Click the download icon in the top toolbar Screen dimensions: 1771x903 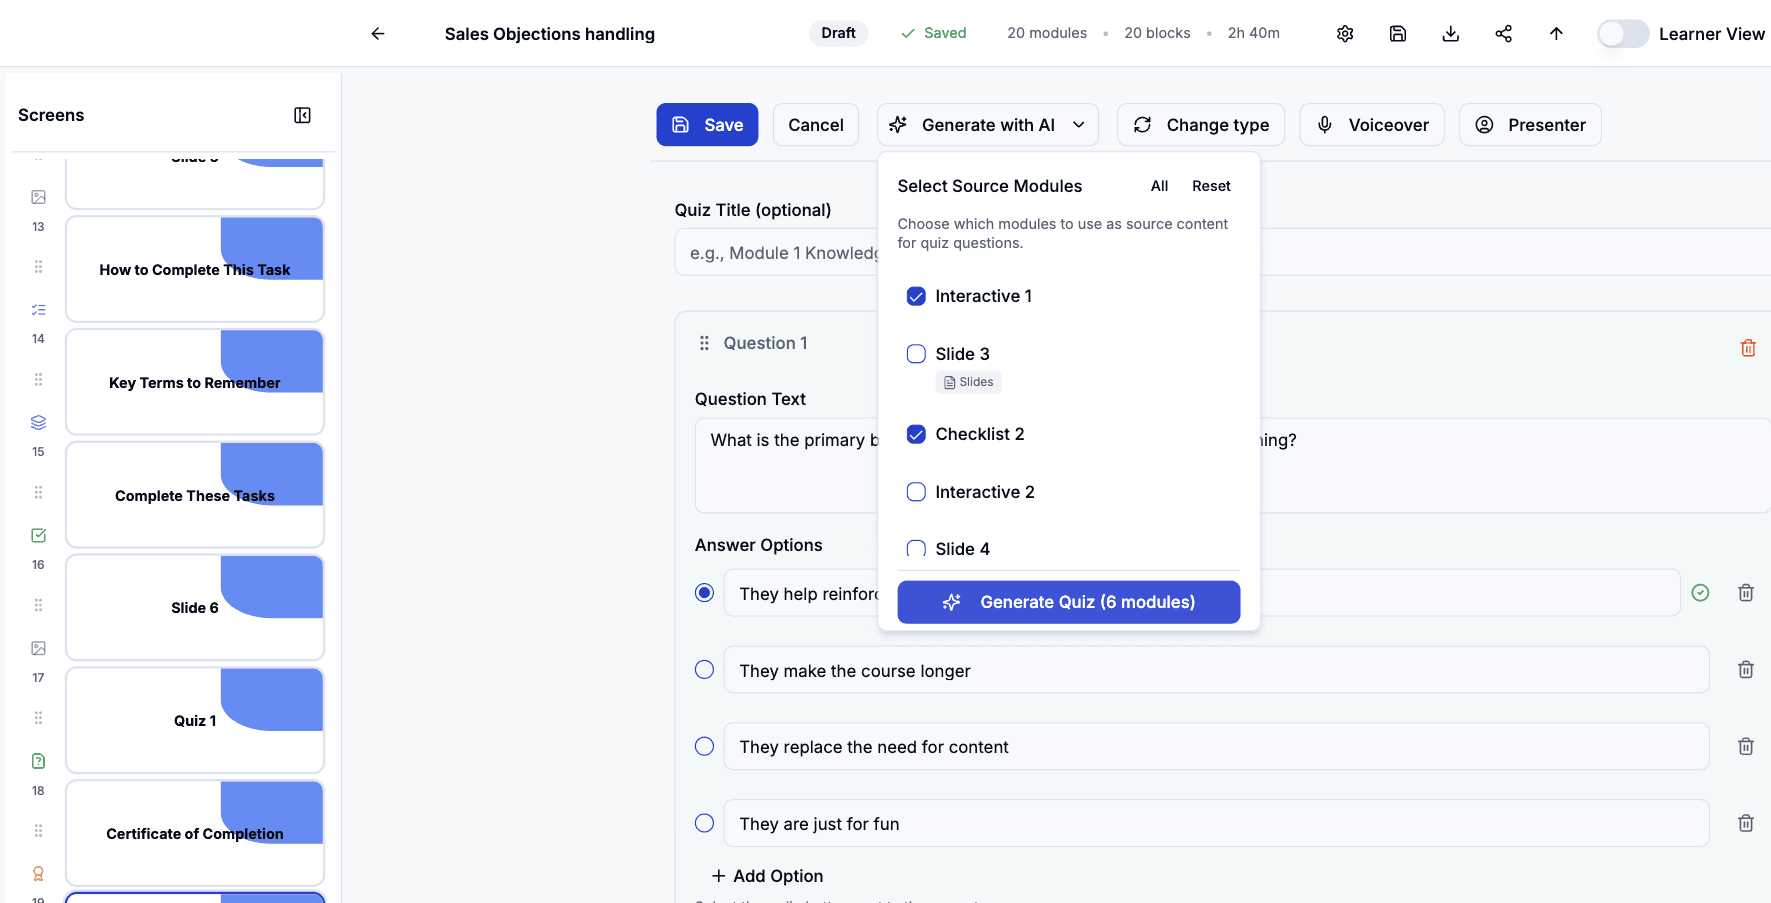(1450, 33)
